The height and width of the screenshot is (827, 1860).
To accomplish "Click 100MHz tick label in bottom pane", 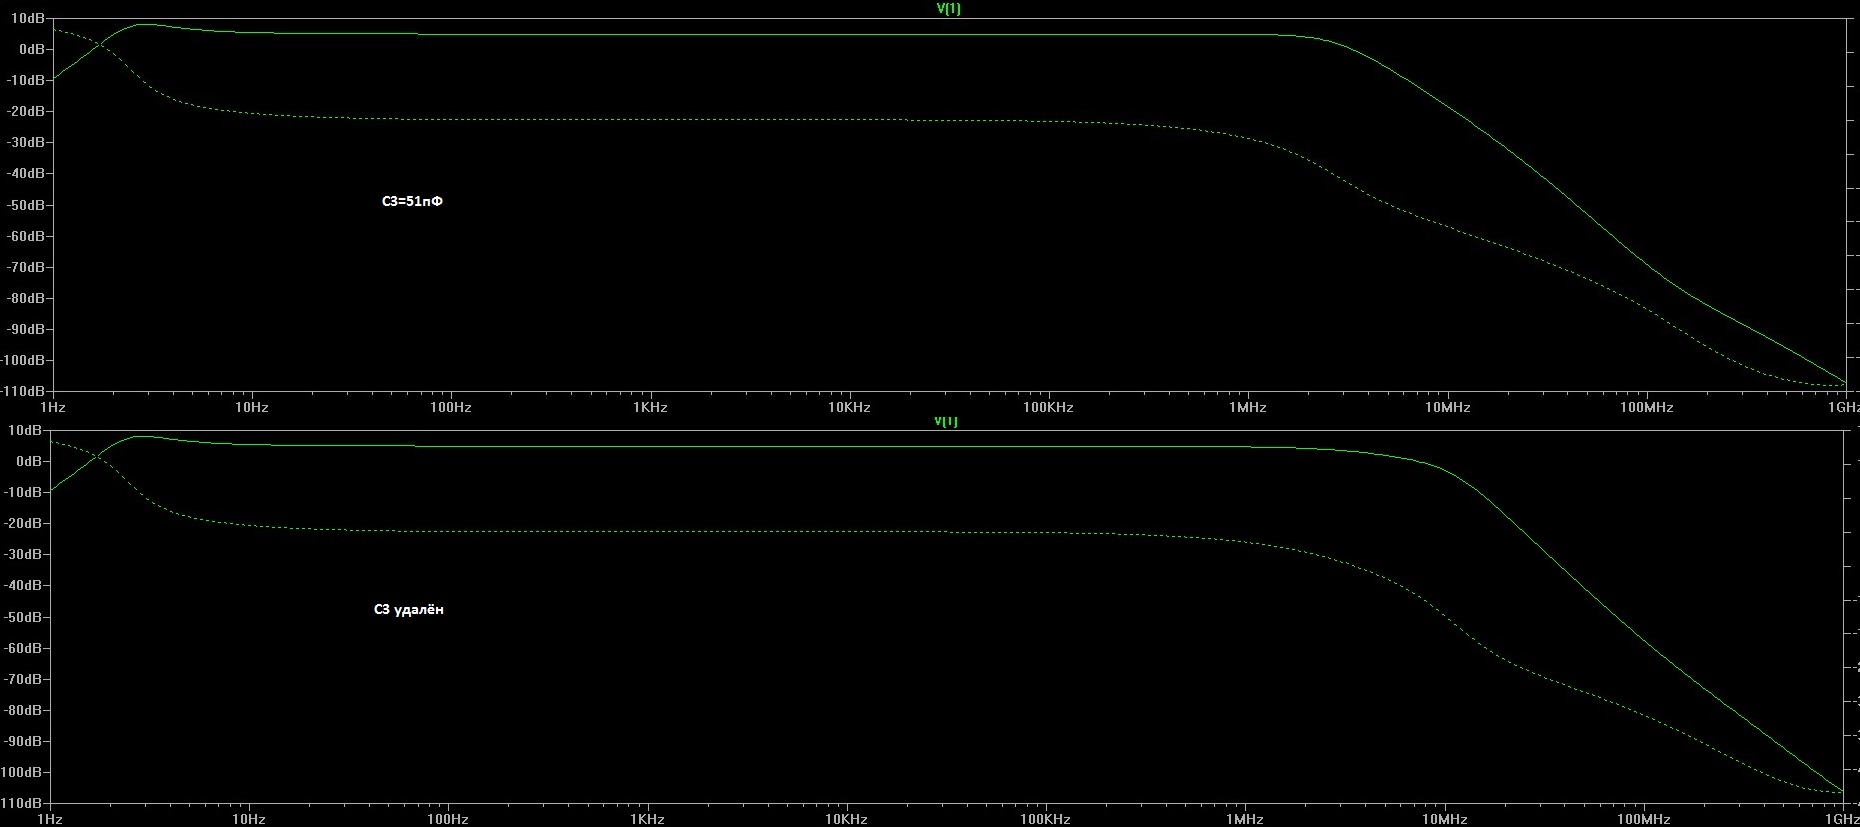I will (1644, 819).
